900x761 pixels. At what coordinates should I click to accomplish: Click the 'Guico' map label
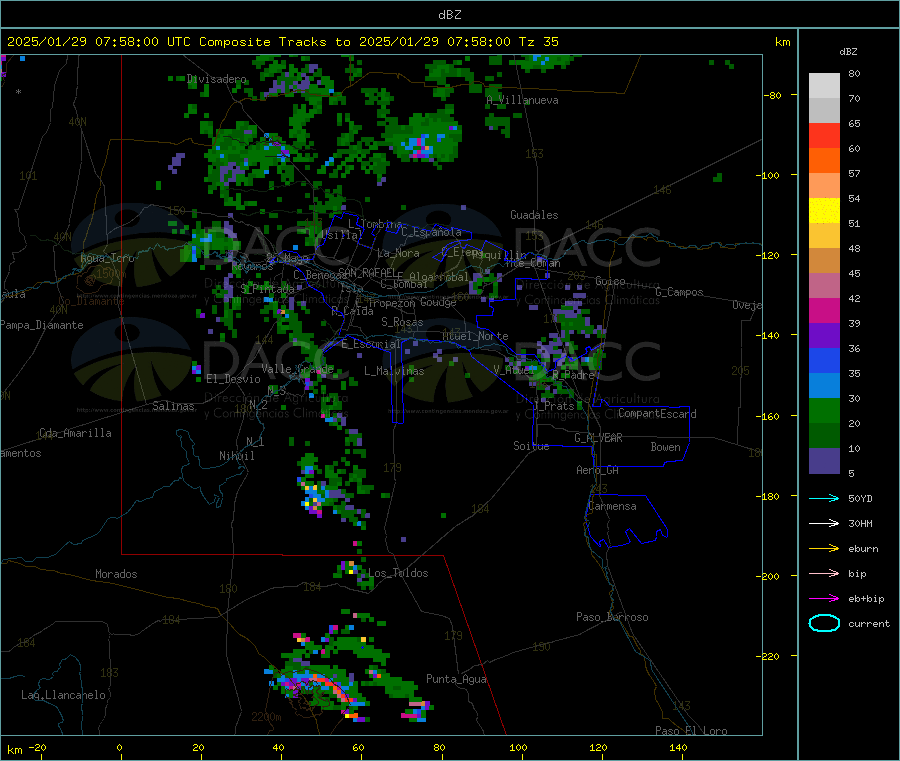coord(610,282)
